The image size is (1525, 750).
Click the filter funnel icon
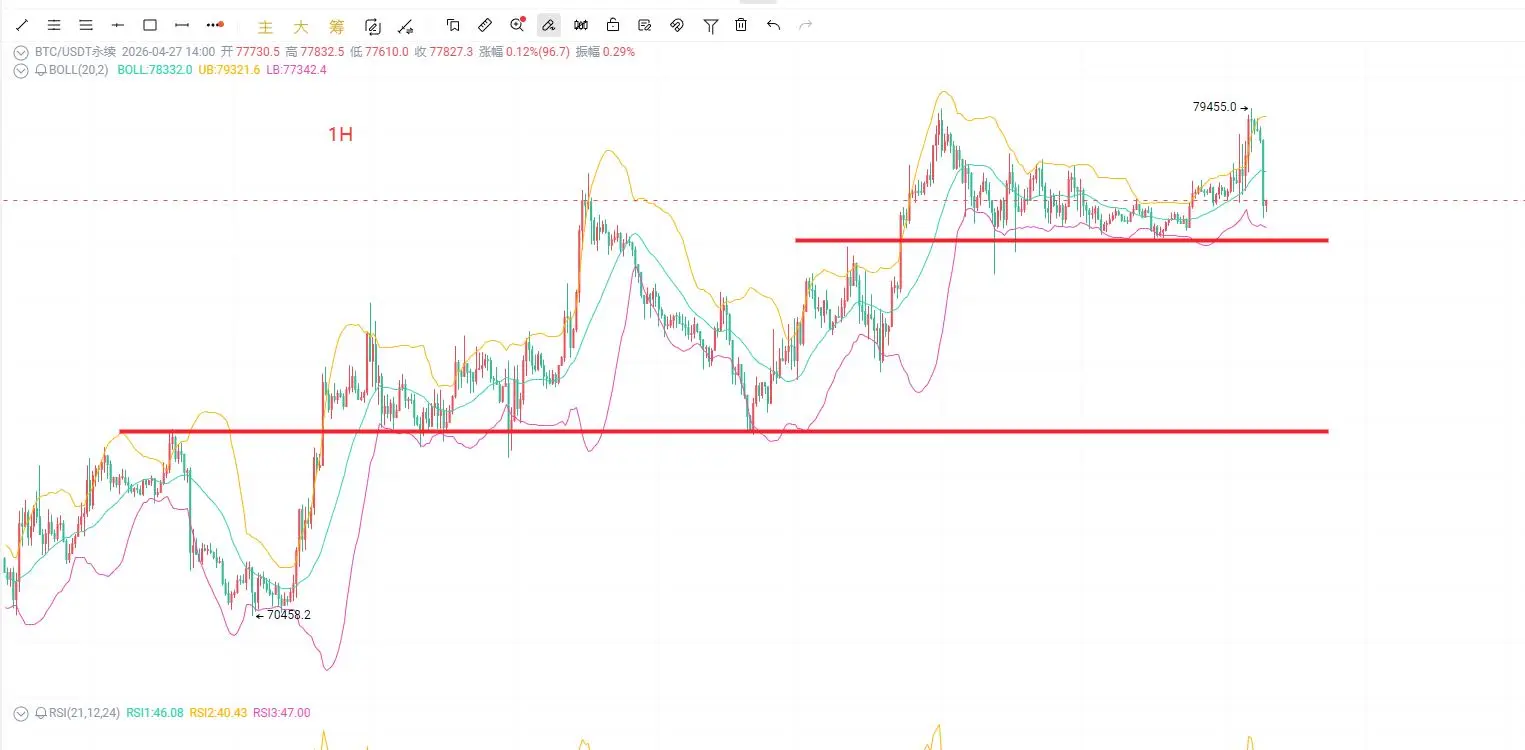pos(710,25)
